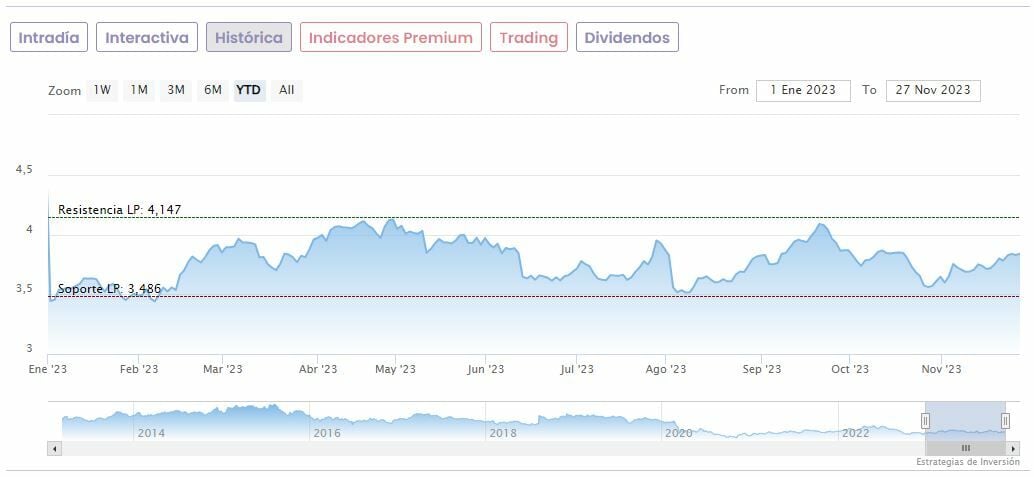Click the To date field
The width and height of the screenshot is (1034, 477).
pos(933,90)
